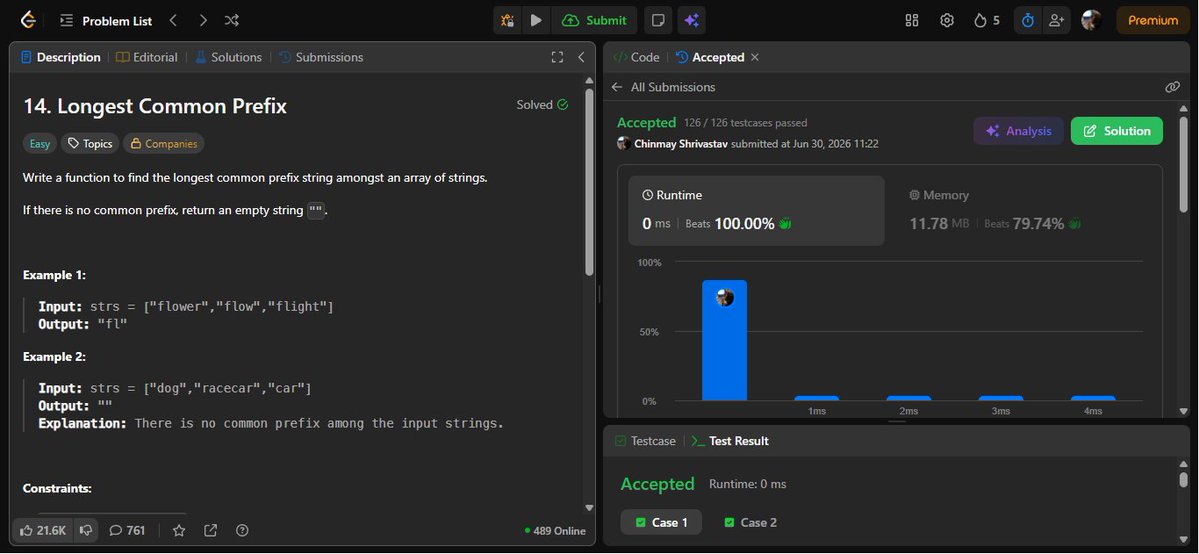
Task: Click the green Solution button
Action: (1116, 131)
